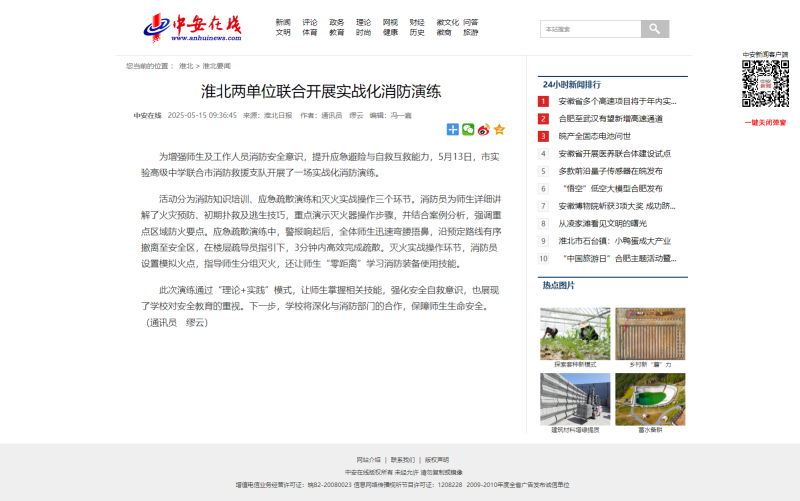Open the 健康 nav menu item
Image resolution: width=800 pixels, height=501 pixels.
pos(390,33)
